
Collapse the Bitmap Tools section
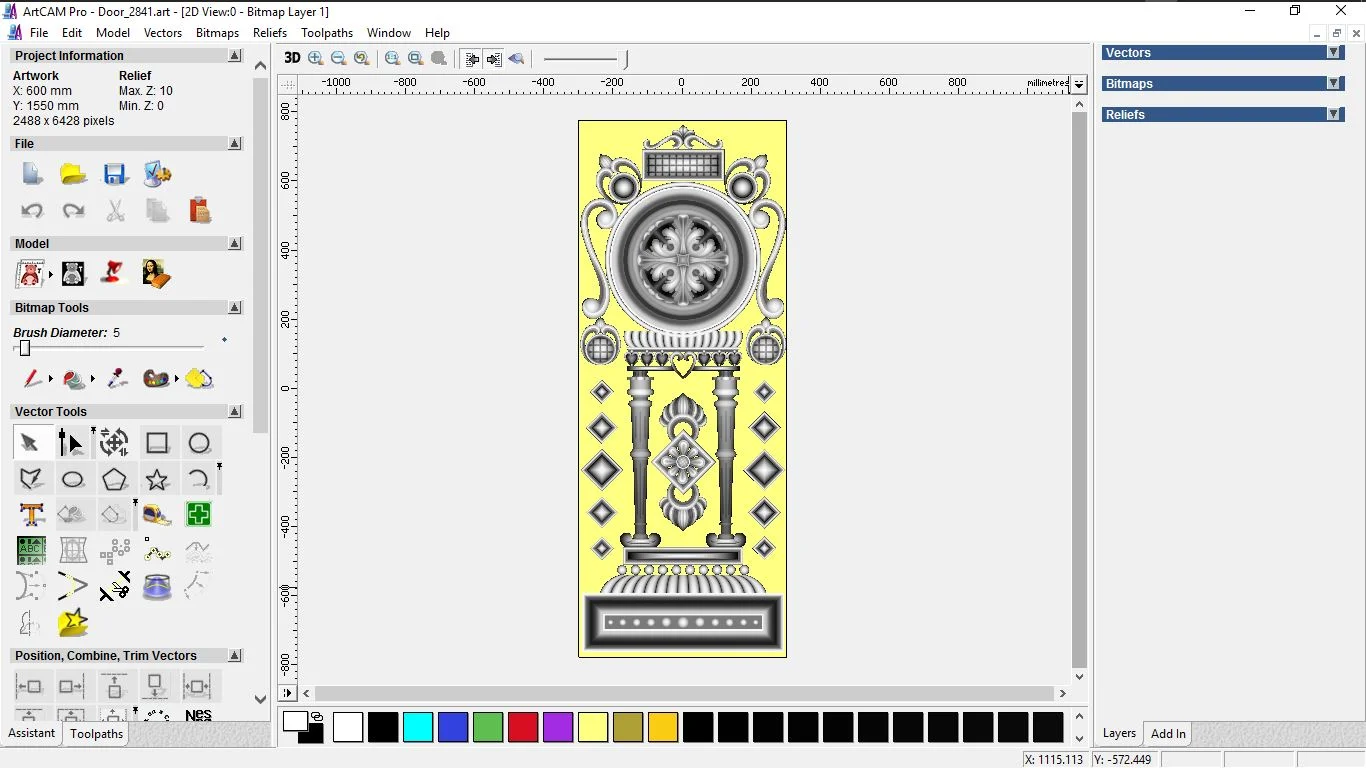pos(235,308)
